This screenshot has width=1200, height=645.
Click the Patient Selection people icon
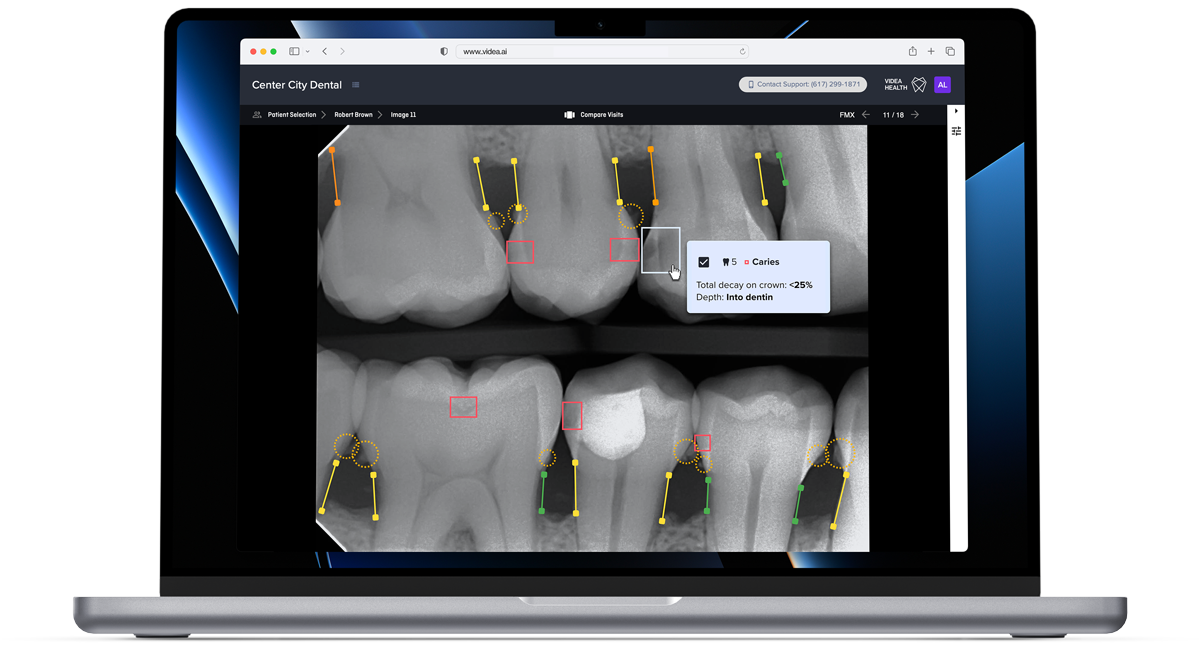257,114
